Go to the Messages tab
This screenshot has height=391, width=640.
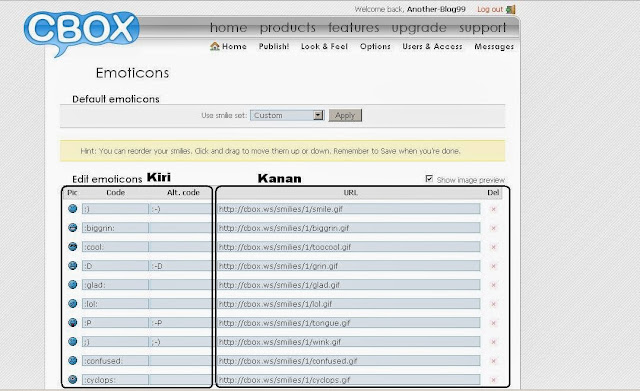coord(494,47)
